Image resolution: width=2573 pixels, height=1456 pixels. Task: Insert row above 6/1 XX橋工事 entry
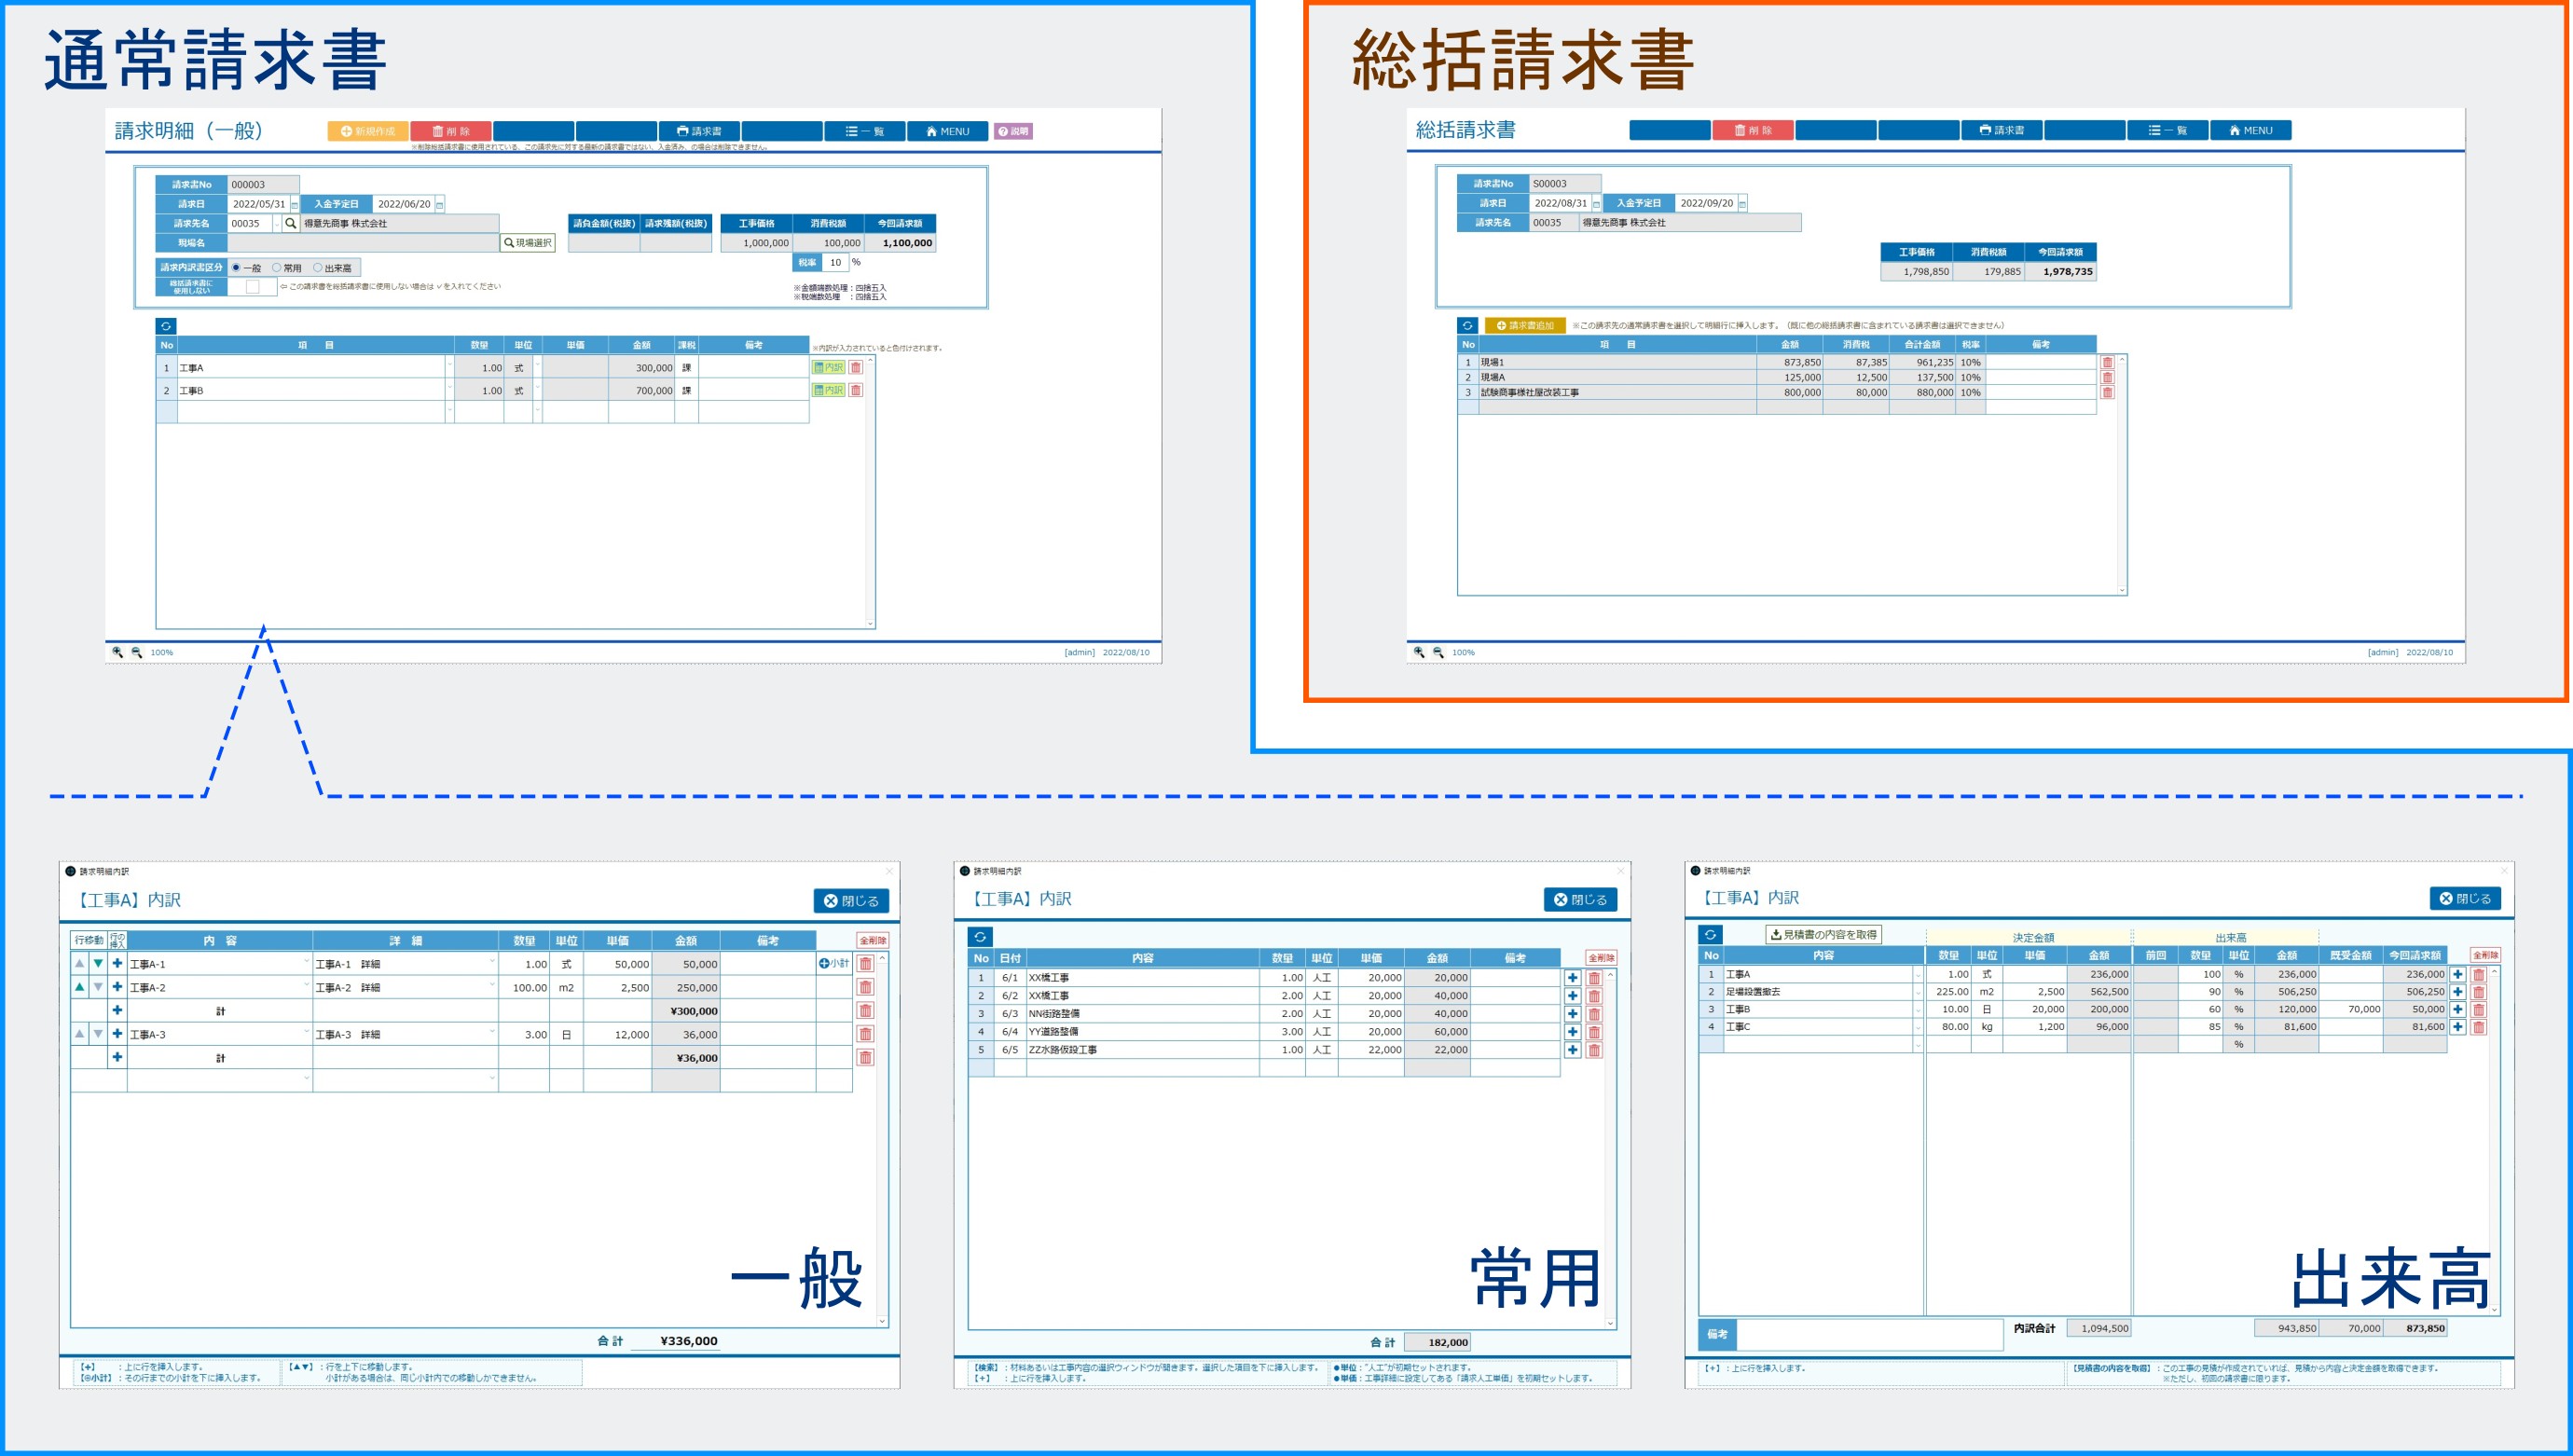tap(1573, 978)
